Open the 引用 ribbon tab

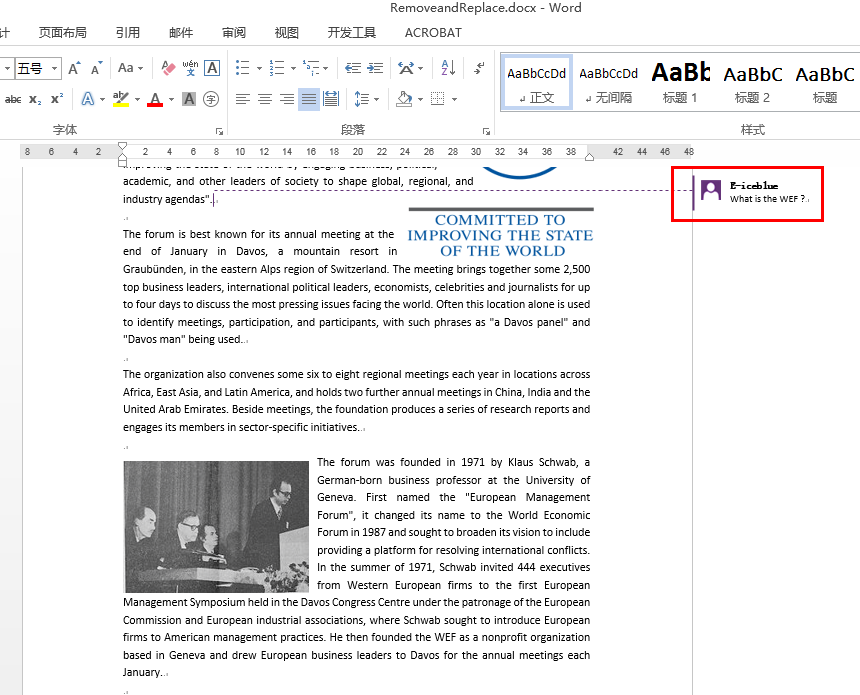point(128,33)
